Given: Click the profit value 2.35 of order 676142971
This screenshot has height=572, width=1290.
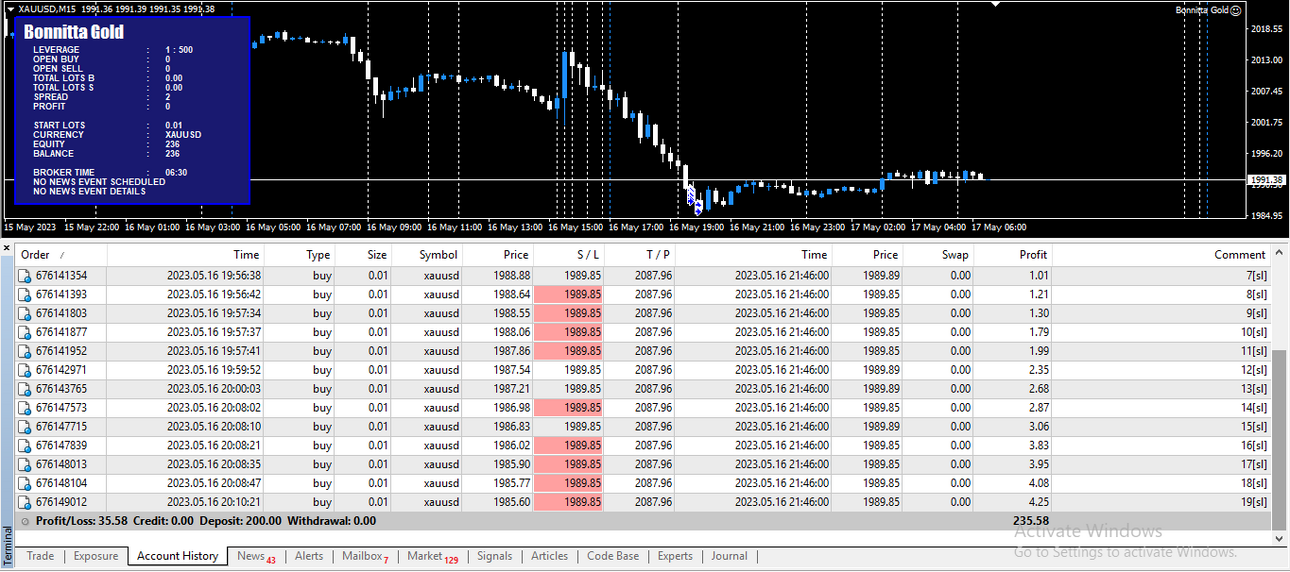Looking at the screenshot, I should 1038,370.
